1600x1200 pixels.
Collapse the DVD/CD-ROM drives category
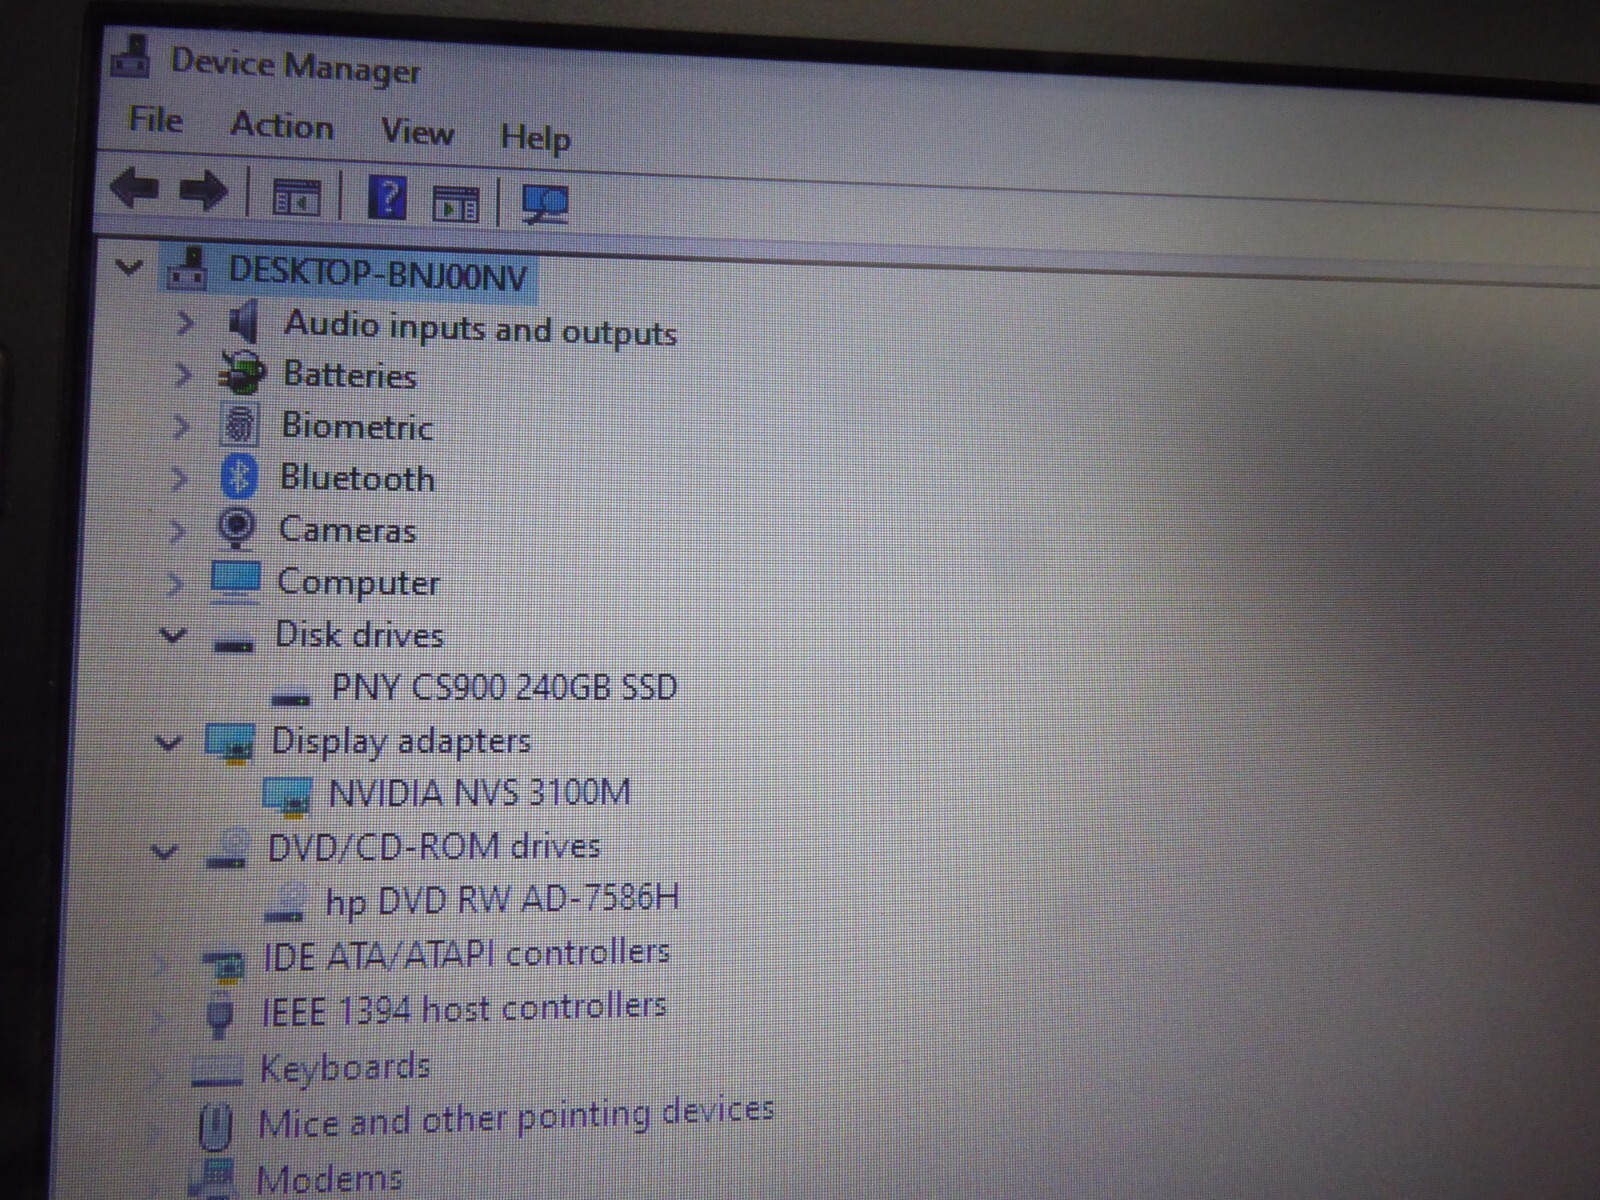164,852
